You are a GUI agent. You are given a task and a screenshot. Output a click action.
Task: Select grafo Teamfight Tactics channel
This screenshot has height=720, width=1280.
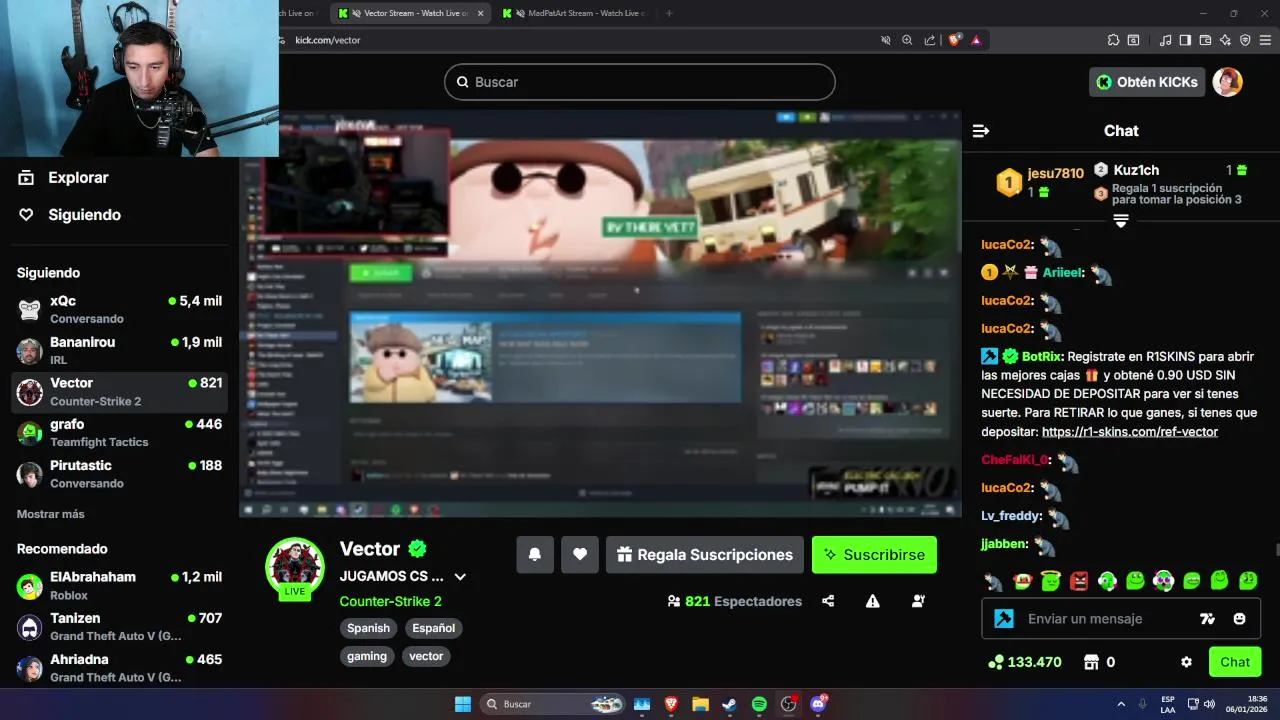tap(120, 432)
